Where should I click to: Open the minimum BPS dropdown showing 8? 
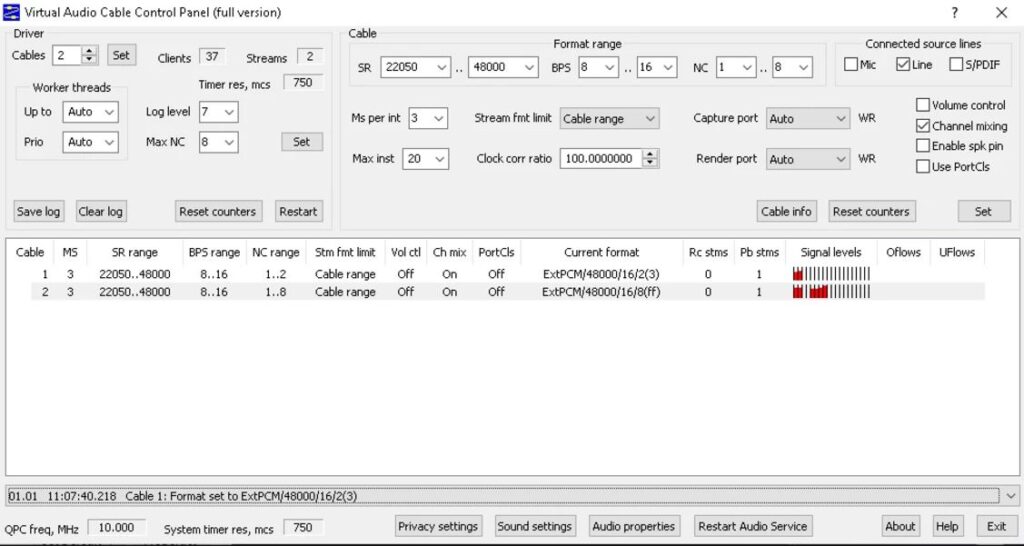click(598, 67)
